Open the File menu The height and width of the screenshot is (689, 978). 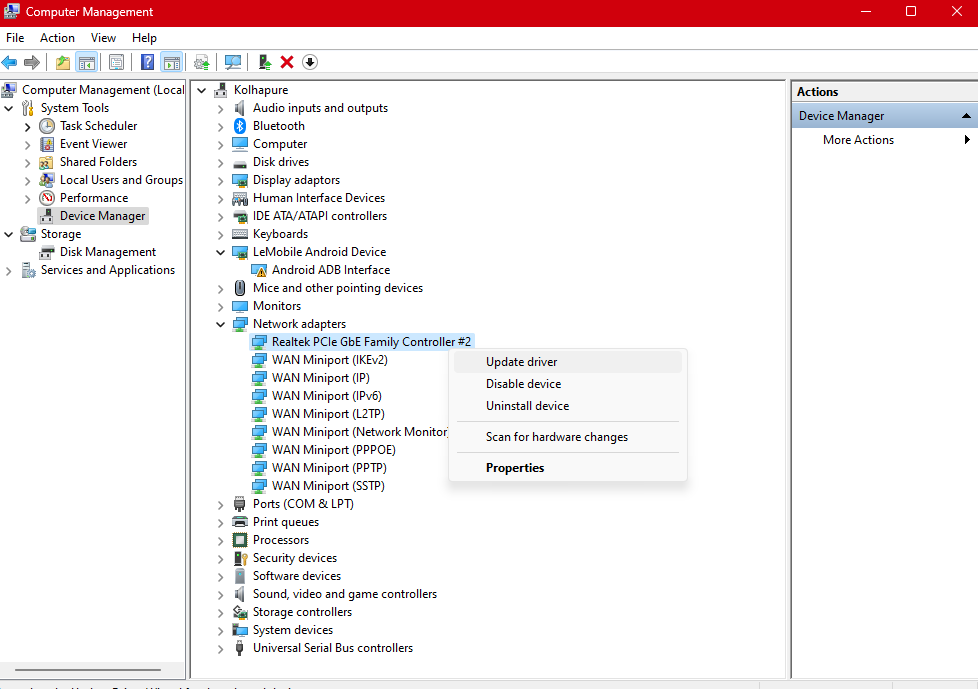(15, 38)
